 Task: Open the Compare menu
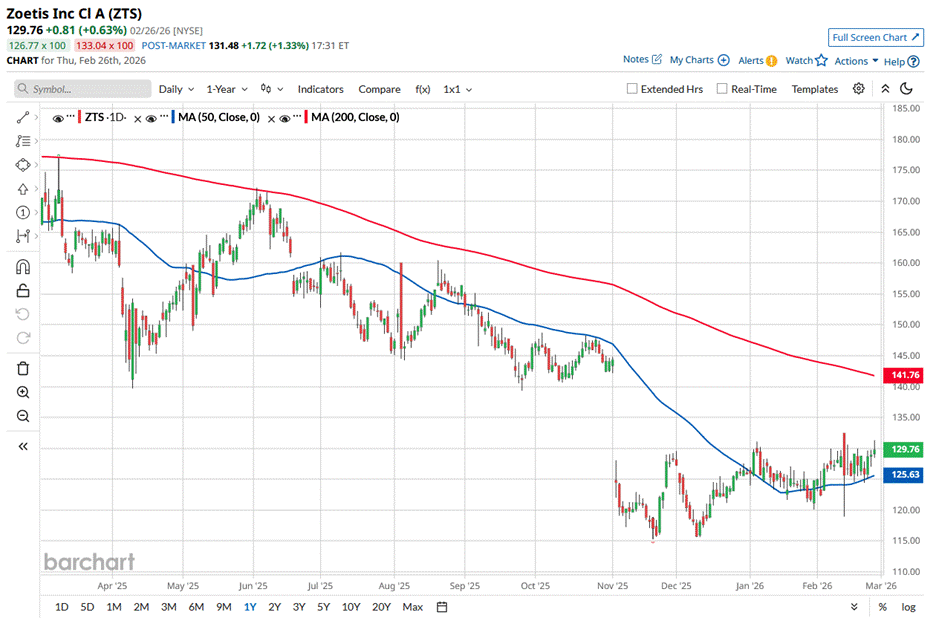click(379, 89)
